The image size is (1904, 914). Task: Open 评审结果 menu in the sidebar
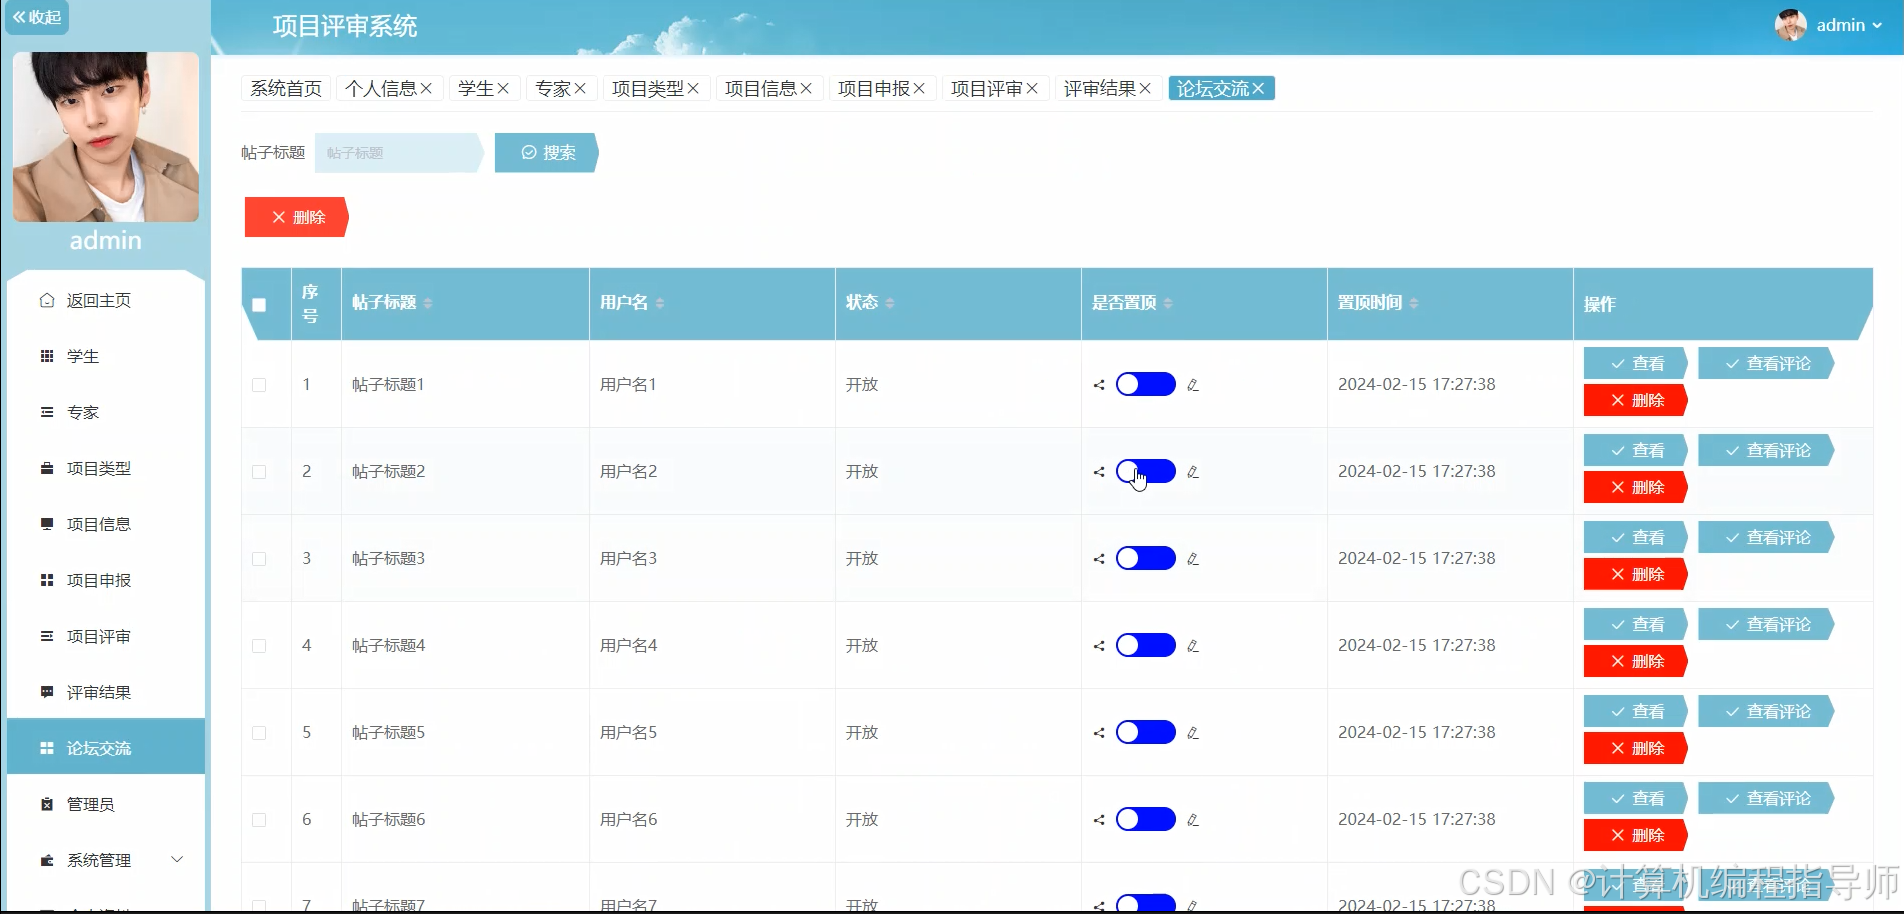106,692
